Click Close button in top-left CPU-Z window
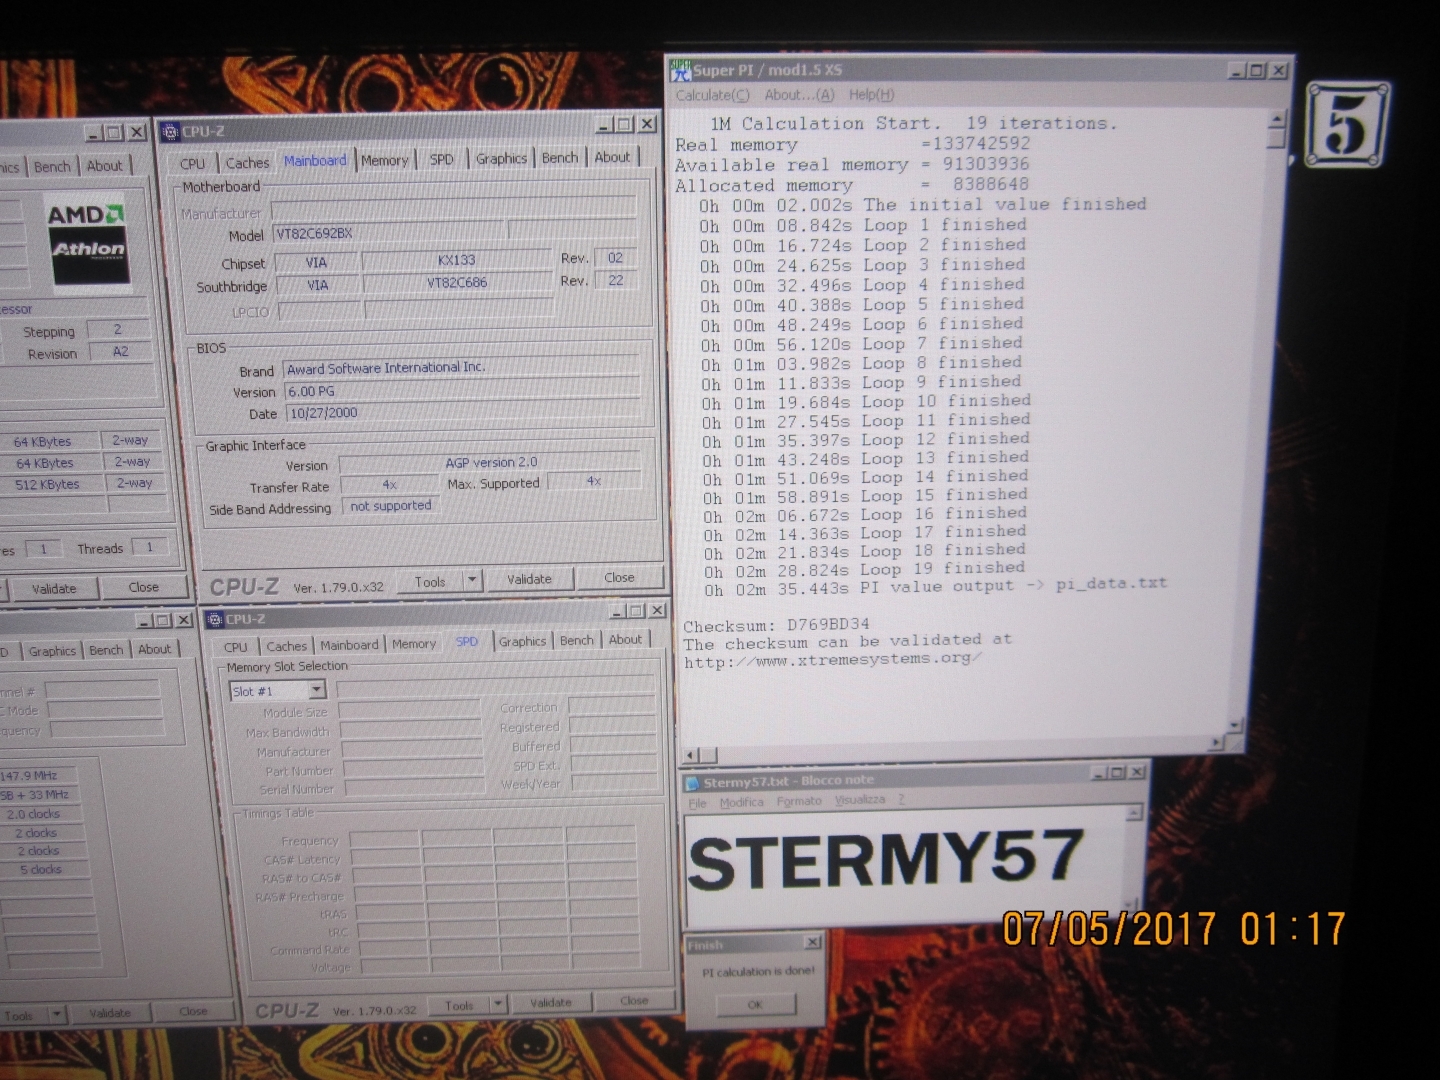The image size is (1440, 1080). [143, 587]
